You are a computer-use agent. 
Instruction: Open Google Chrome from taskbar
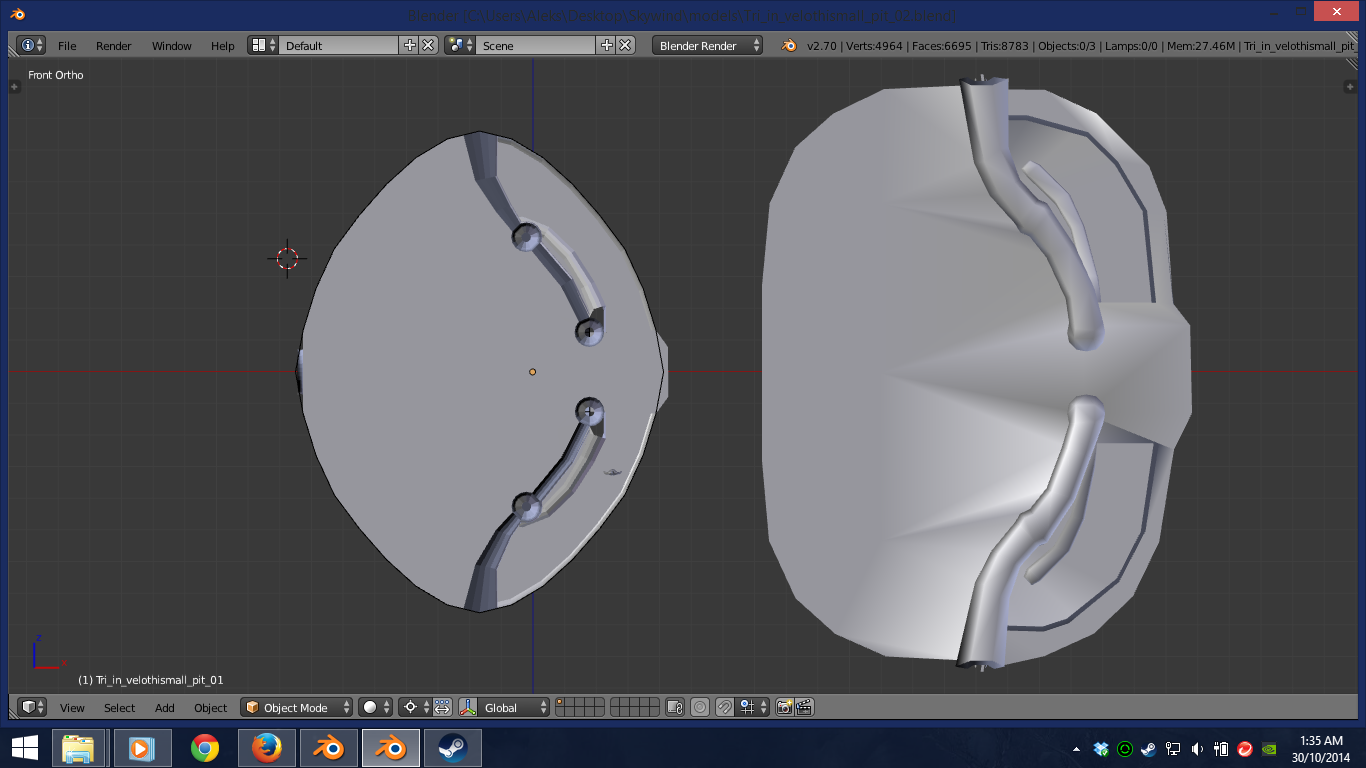click(205, 748)
